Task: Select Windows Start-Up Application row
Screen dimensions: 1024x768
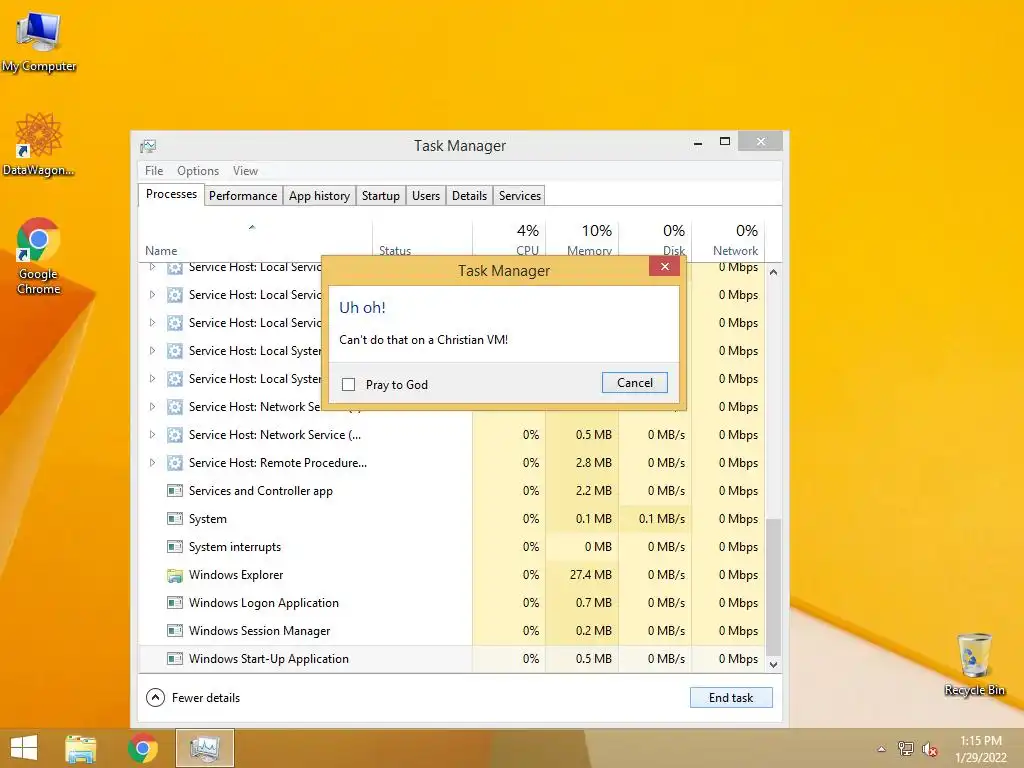Action: click(451, 659)
